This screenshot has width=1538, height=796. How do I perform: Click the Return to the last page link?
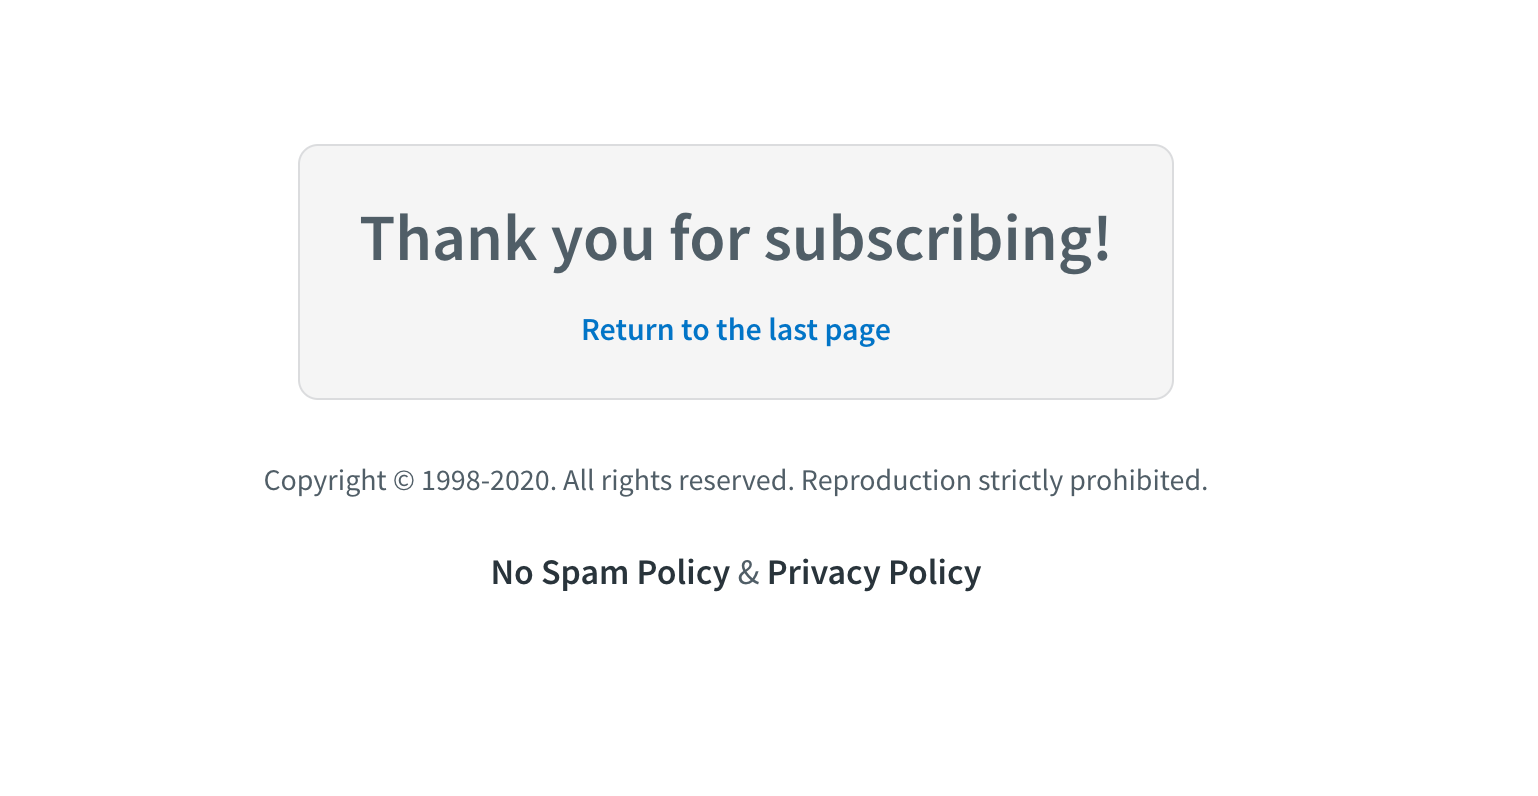(735, 330)
